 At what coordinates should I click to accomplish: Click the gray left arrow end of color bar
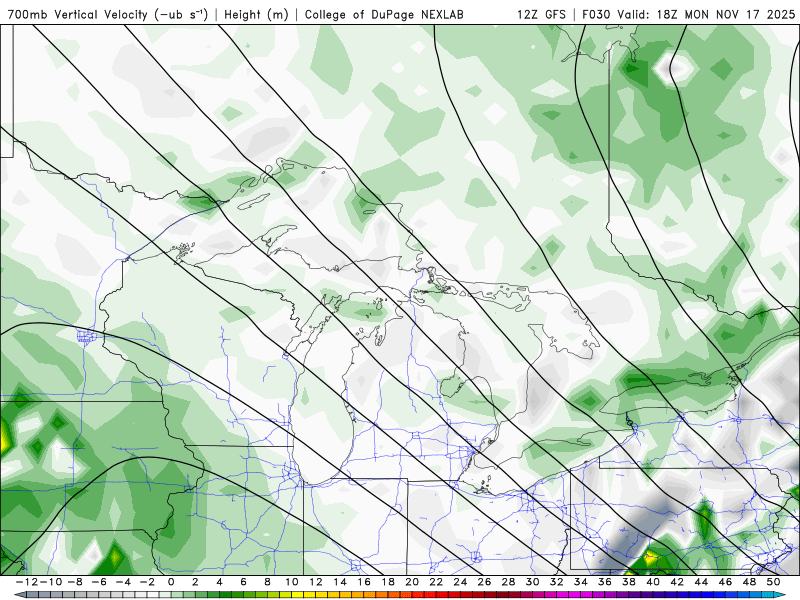19,595
